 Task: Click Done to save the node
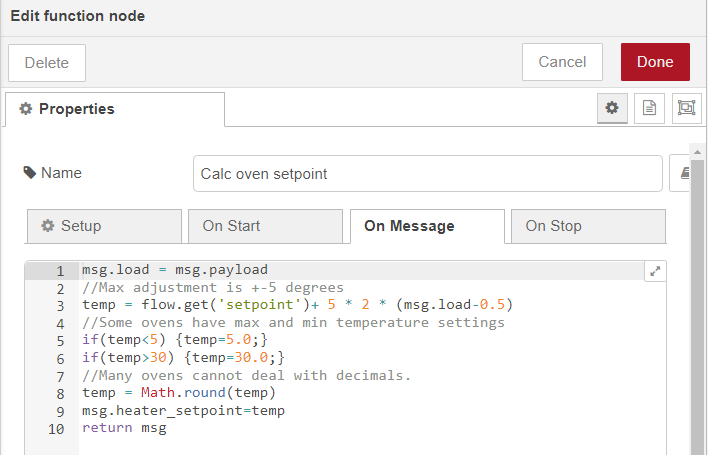coord(655,62)
